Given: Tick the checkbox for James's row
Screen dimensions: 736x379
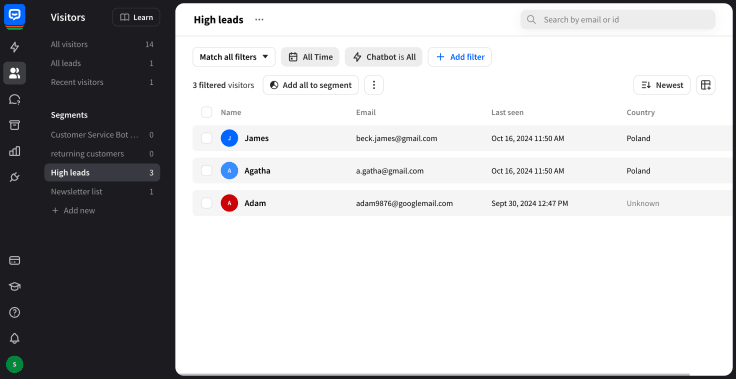Looking at the screenshot, I should click(207, 138).
